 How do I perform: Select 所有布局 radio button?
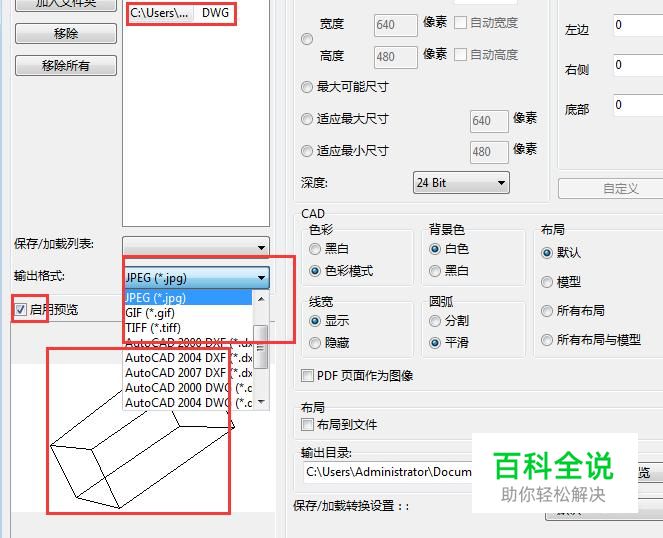[547, 311]
